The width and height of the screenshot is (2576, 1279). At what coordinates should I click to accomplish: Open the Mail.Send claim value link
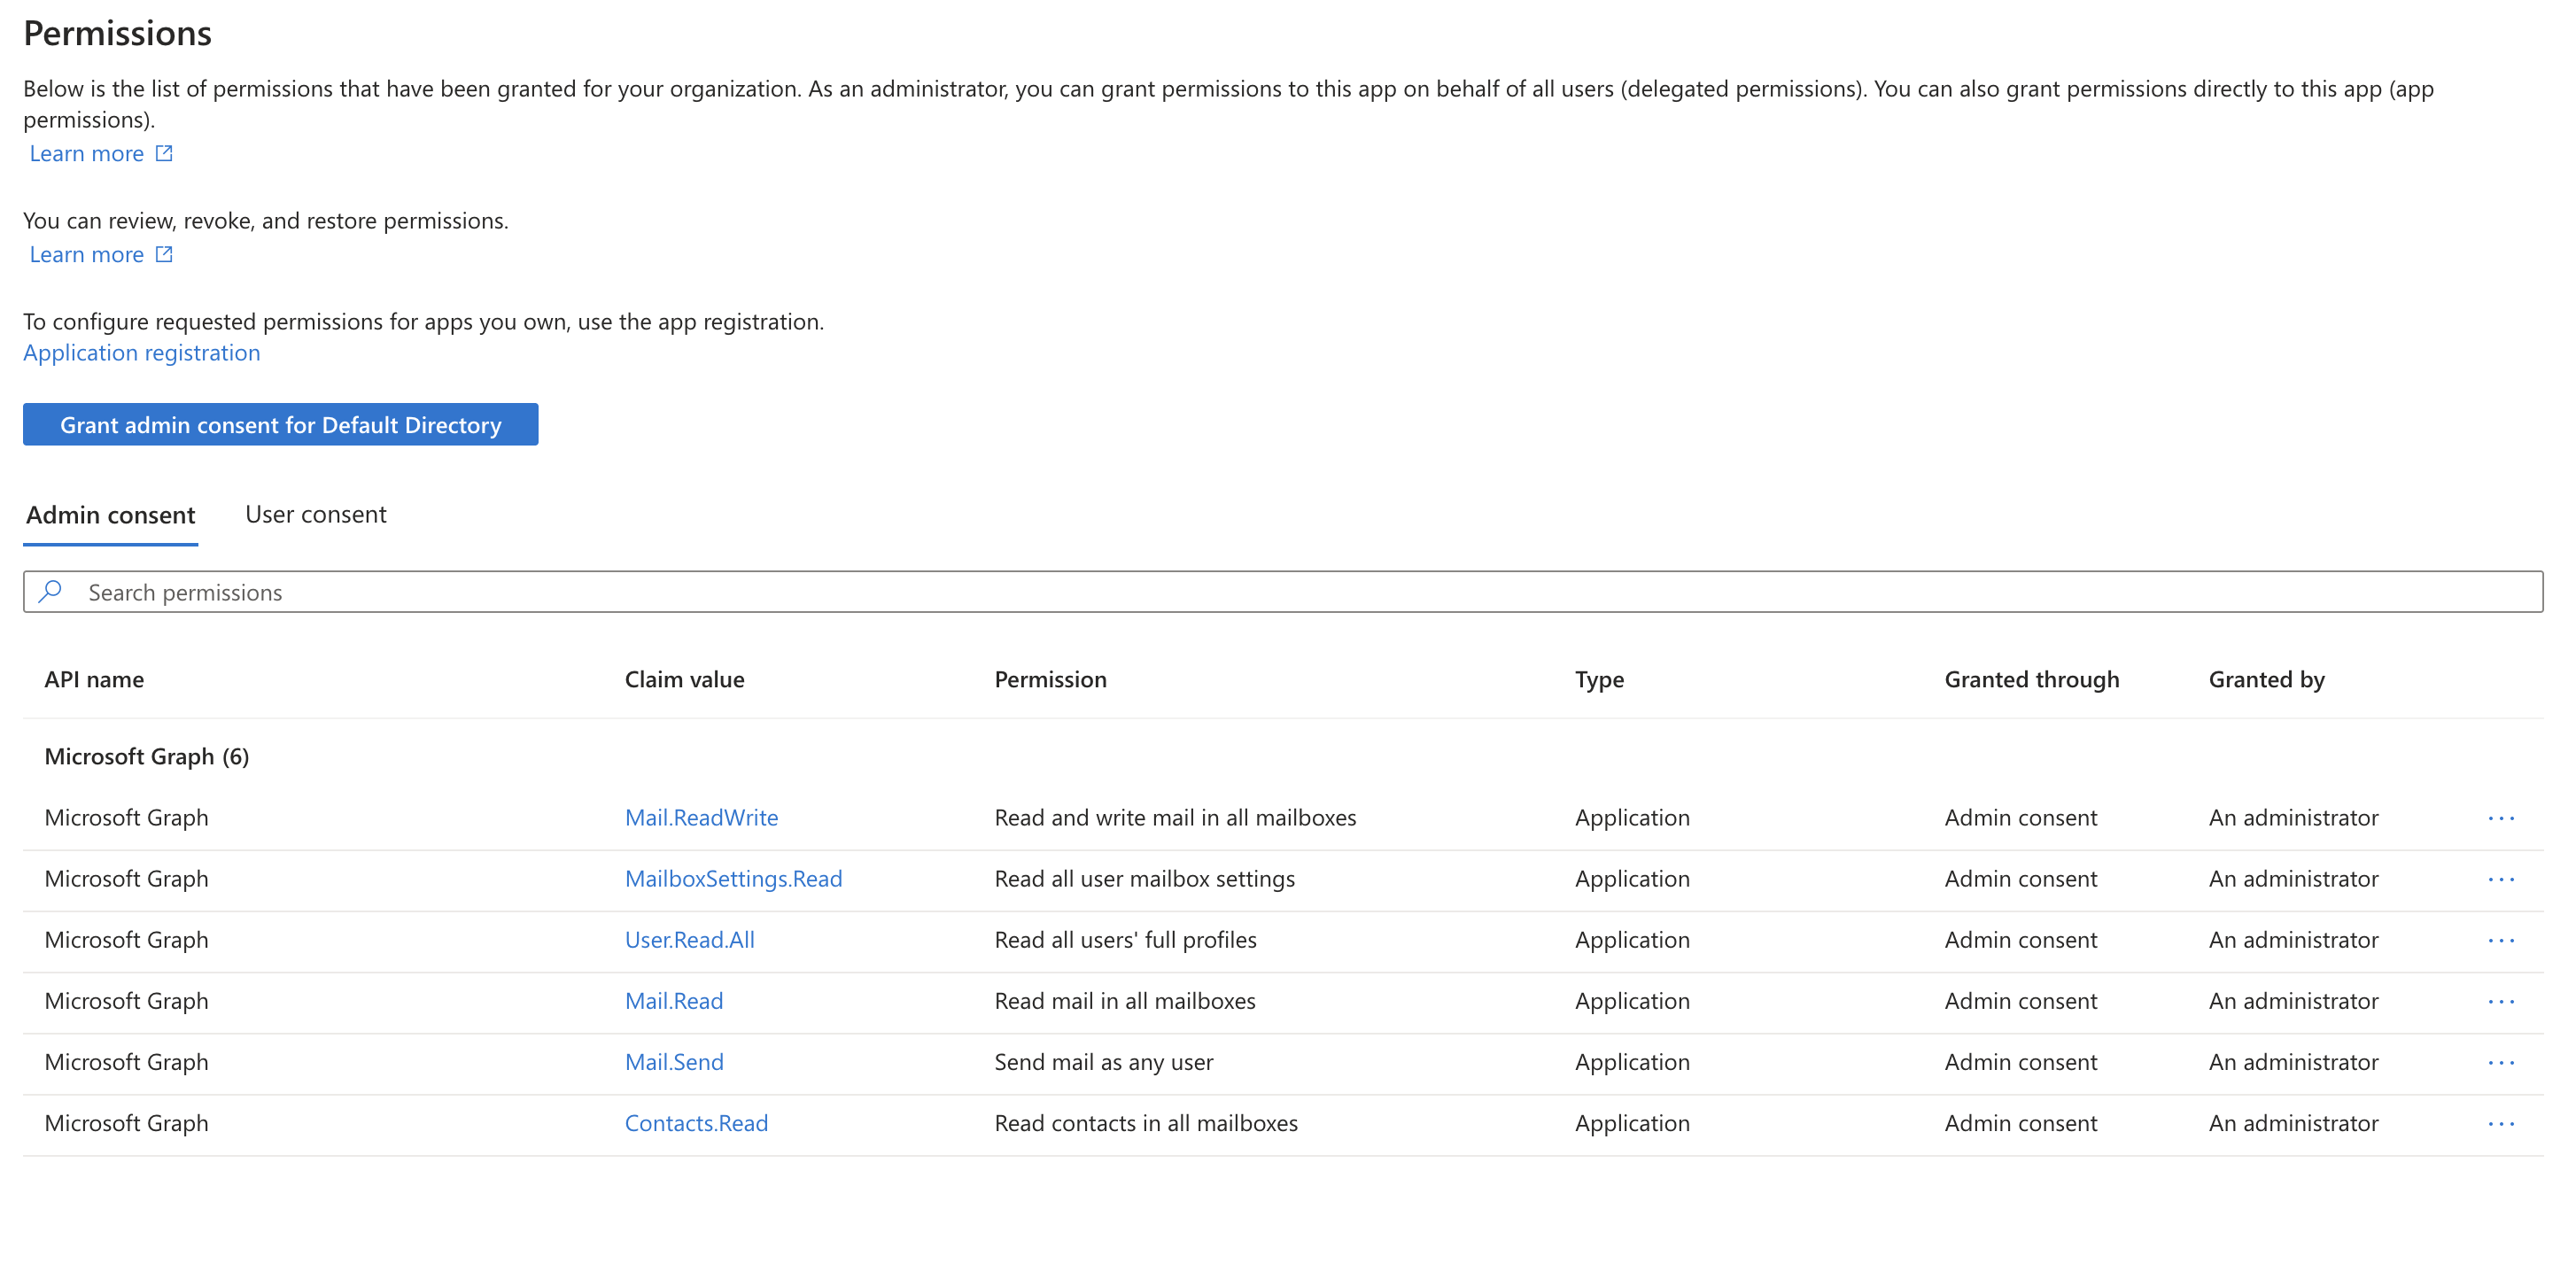point(674,1062)
